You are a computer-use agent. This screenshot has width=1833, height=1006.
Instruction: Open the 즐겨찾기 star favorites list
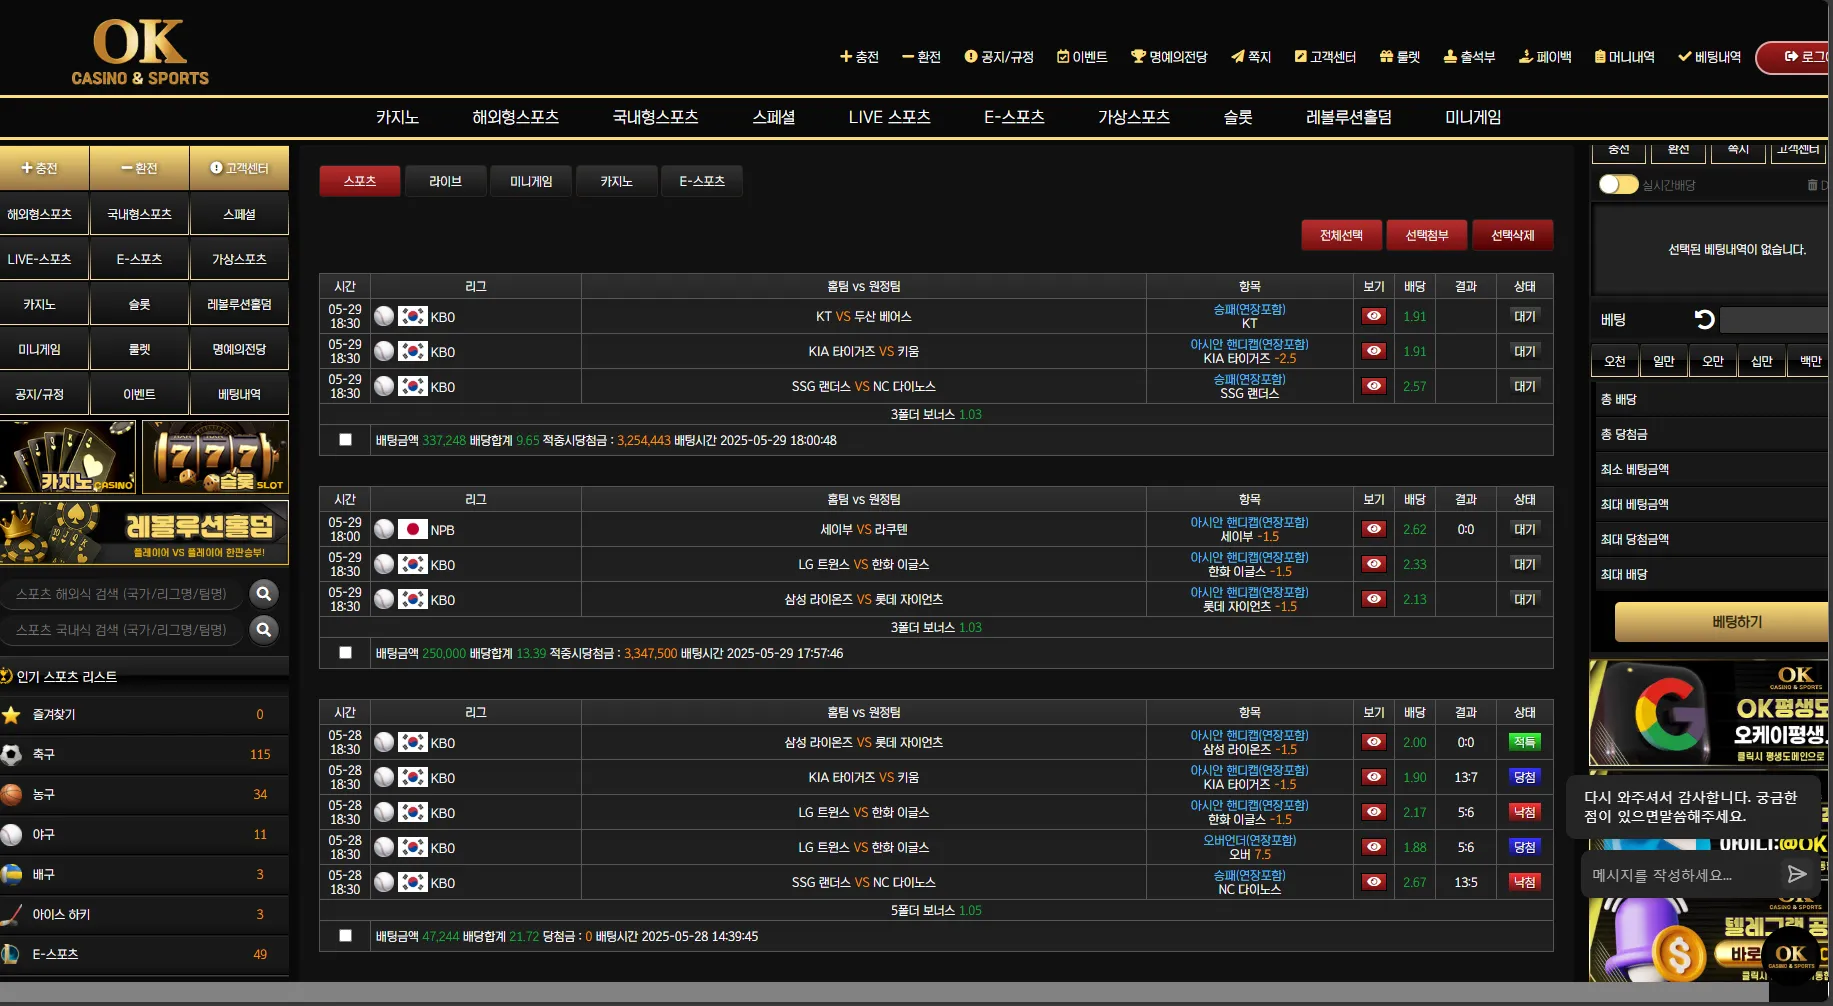pos(144,715)
